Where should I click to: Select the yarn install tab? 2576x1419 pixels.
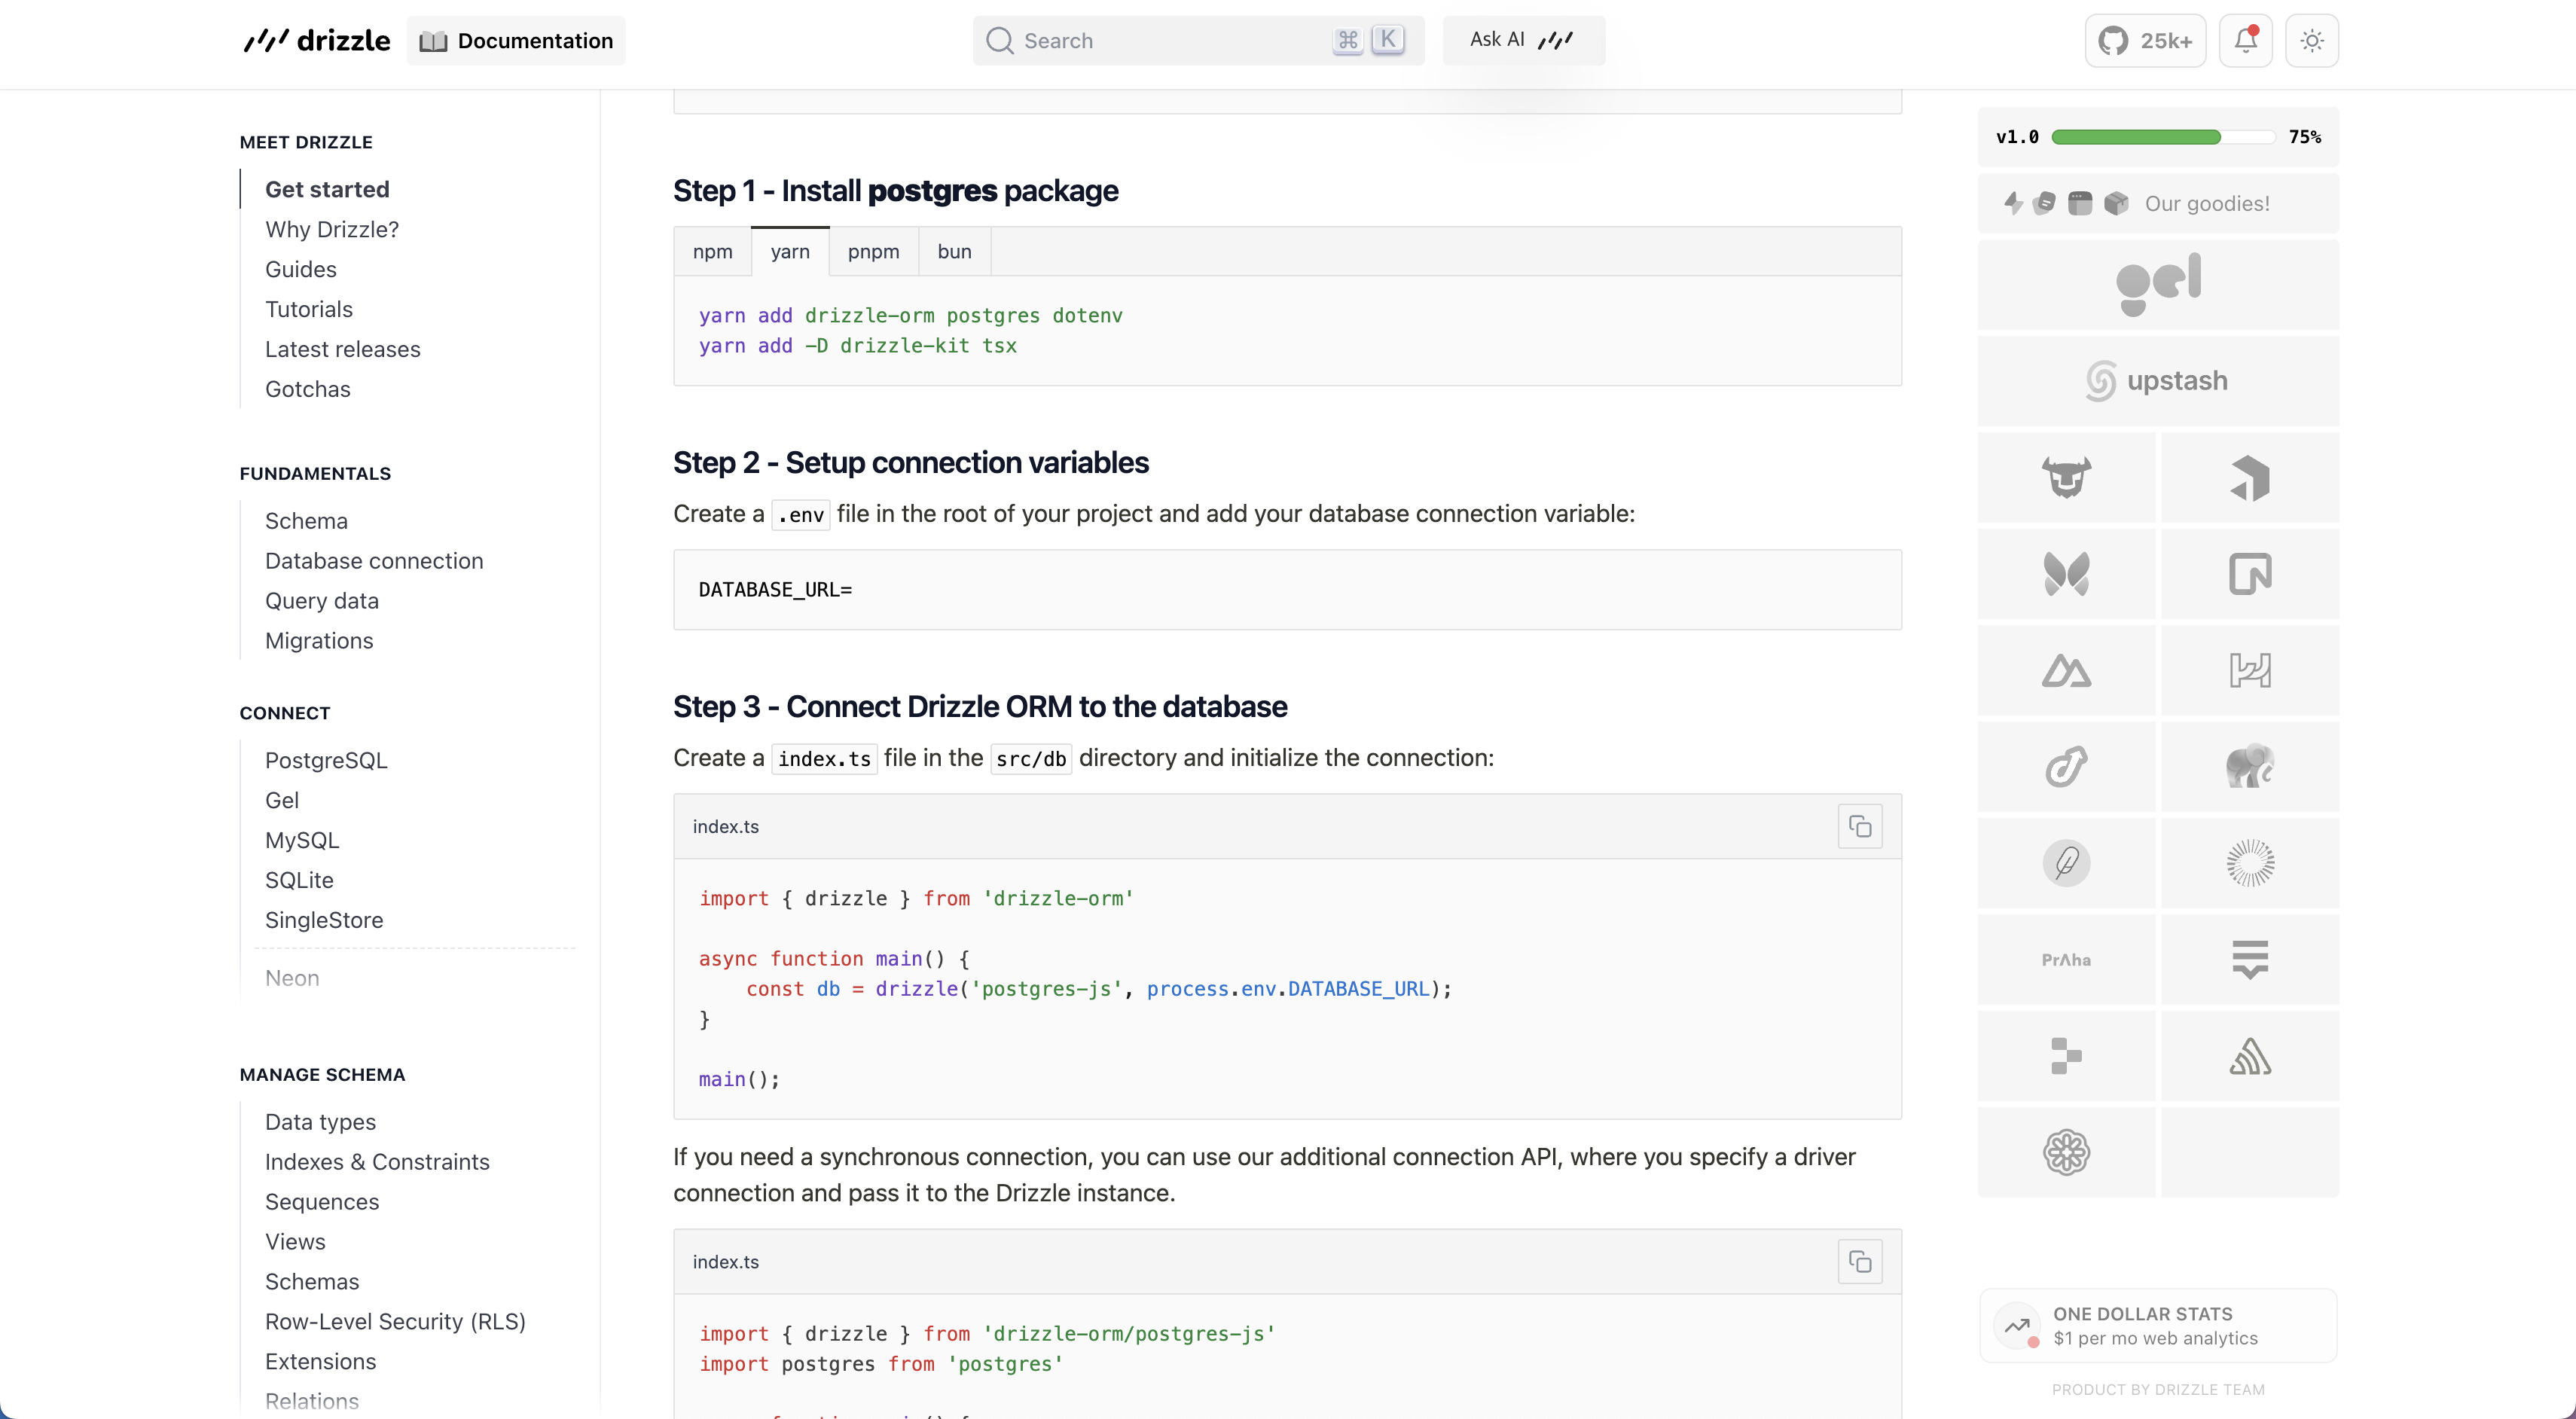[x=790, y=252]
